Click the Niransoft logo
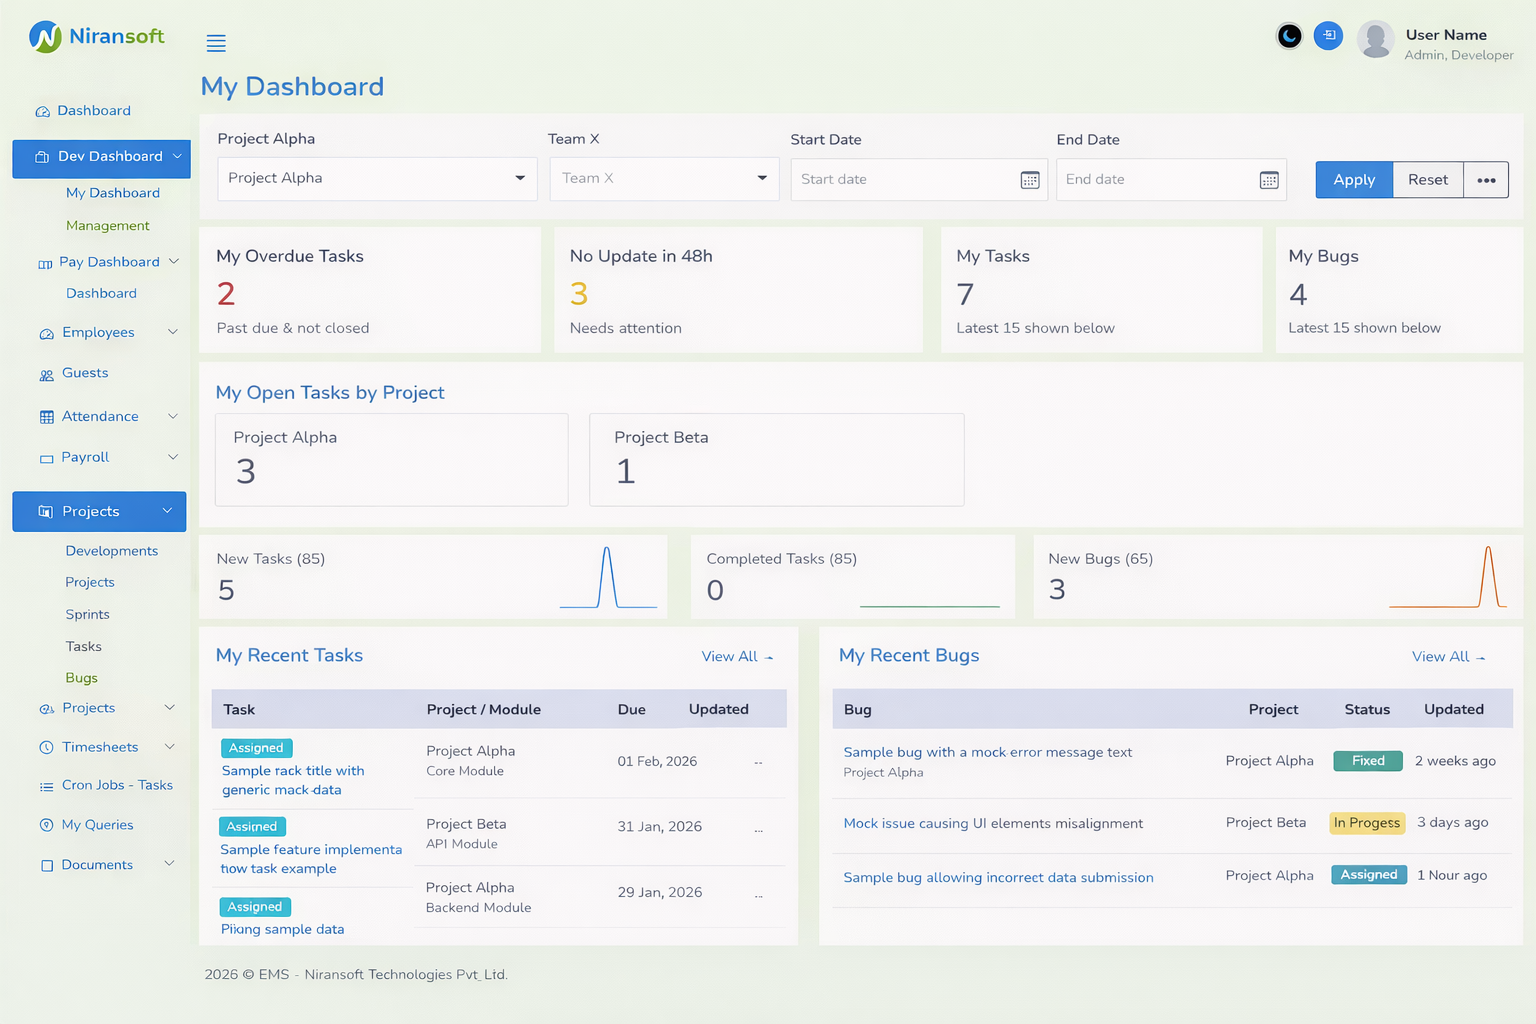 click(x=97, y=37)
